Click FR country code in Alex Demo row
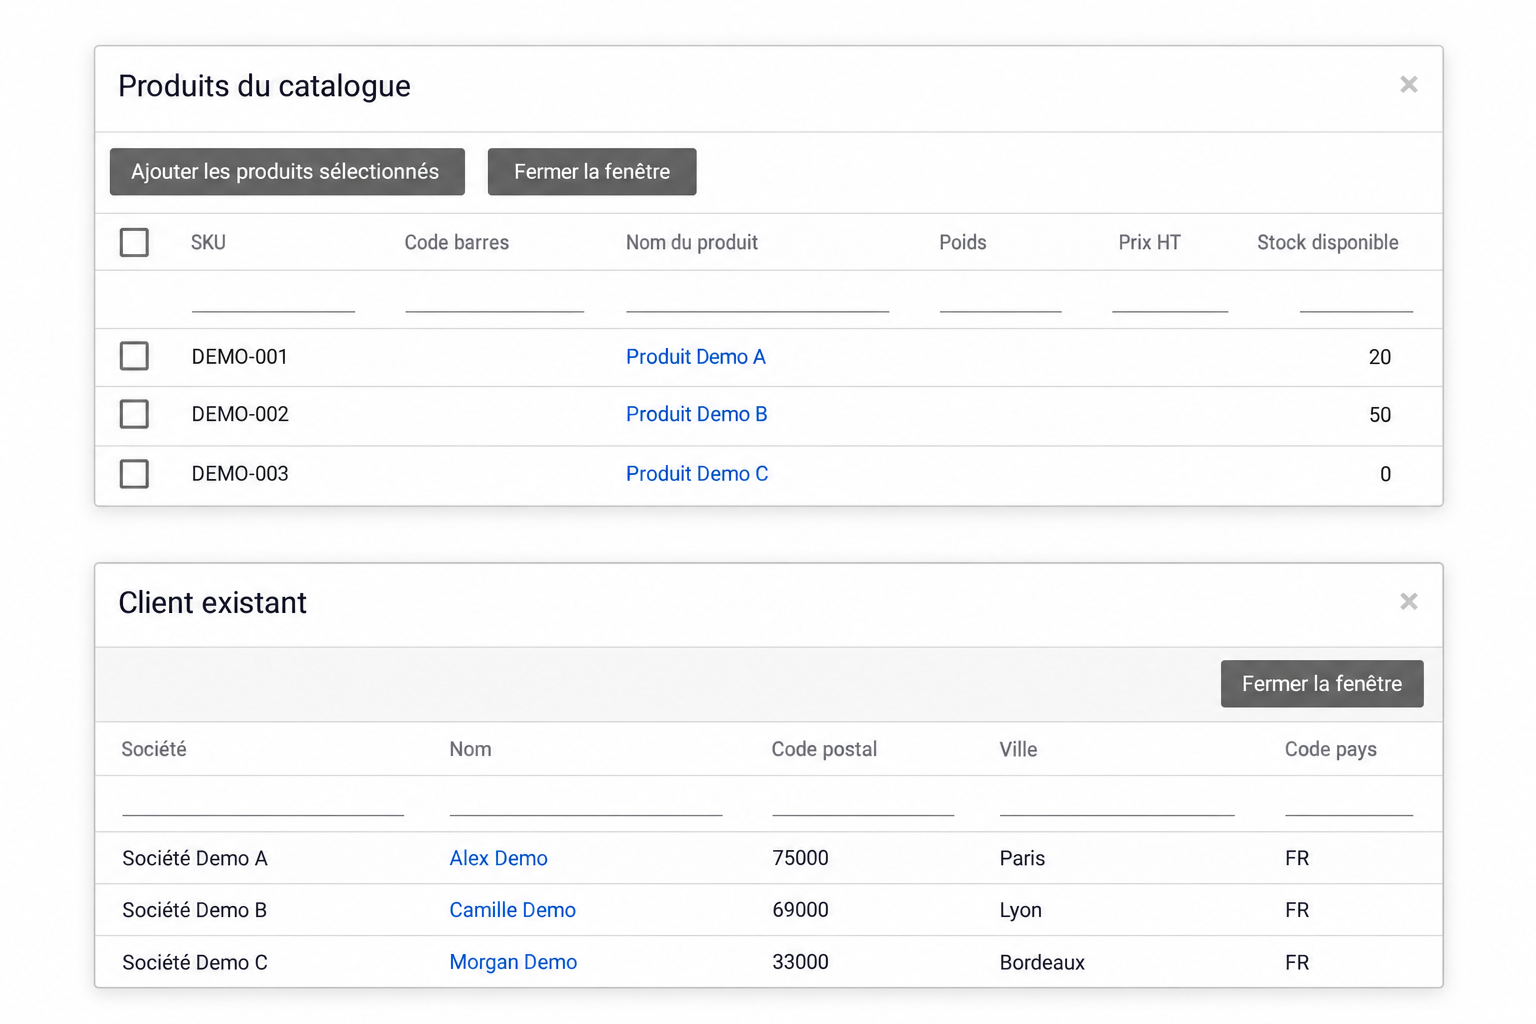1536x1024 pixels. (1297, 858)
